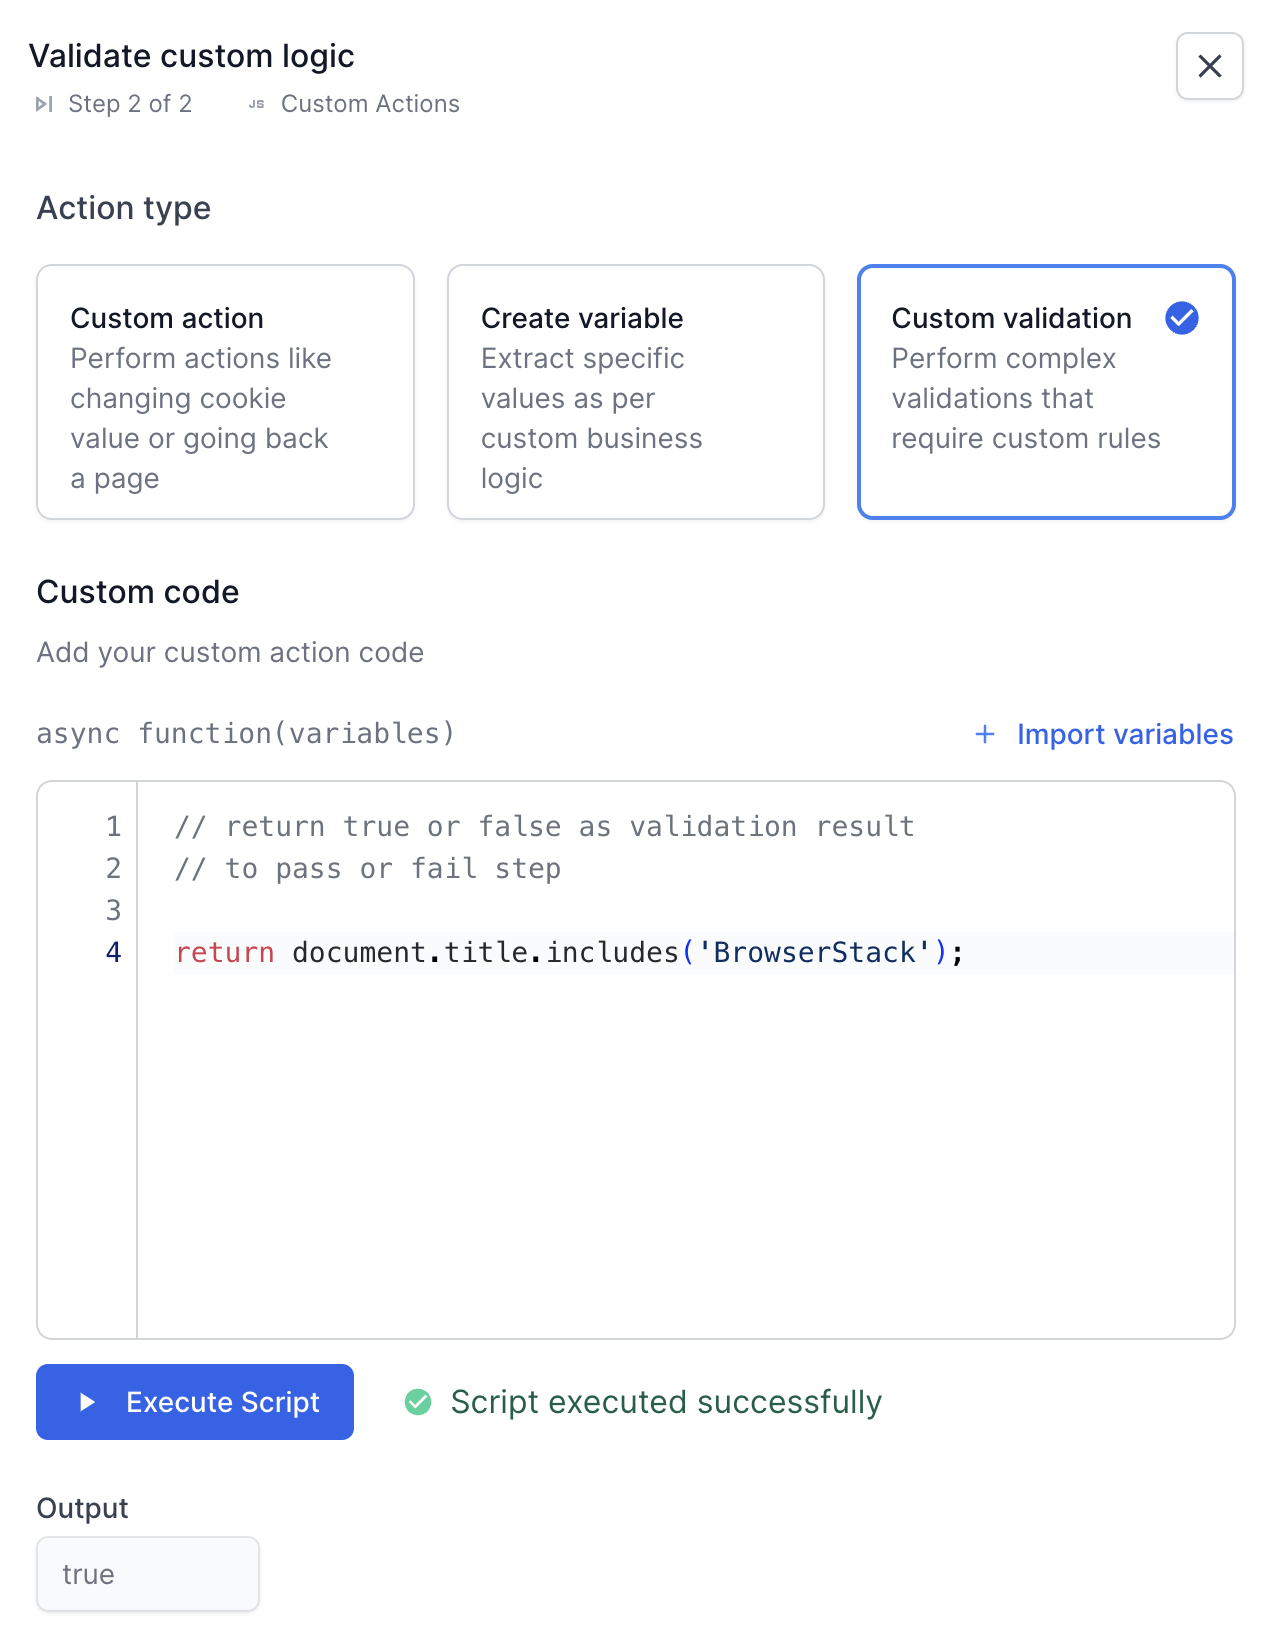
Task: Click the Output field showing true
Action: pos(148,1574)
